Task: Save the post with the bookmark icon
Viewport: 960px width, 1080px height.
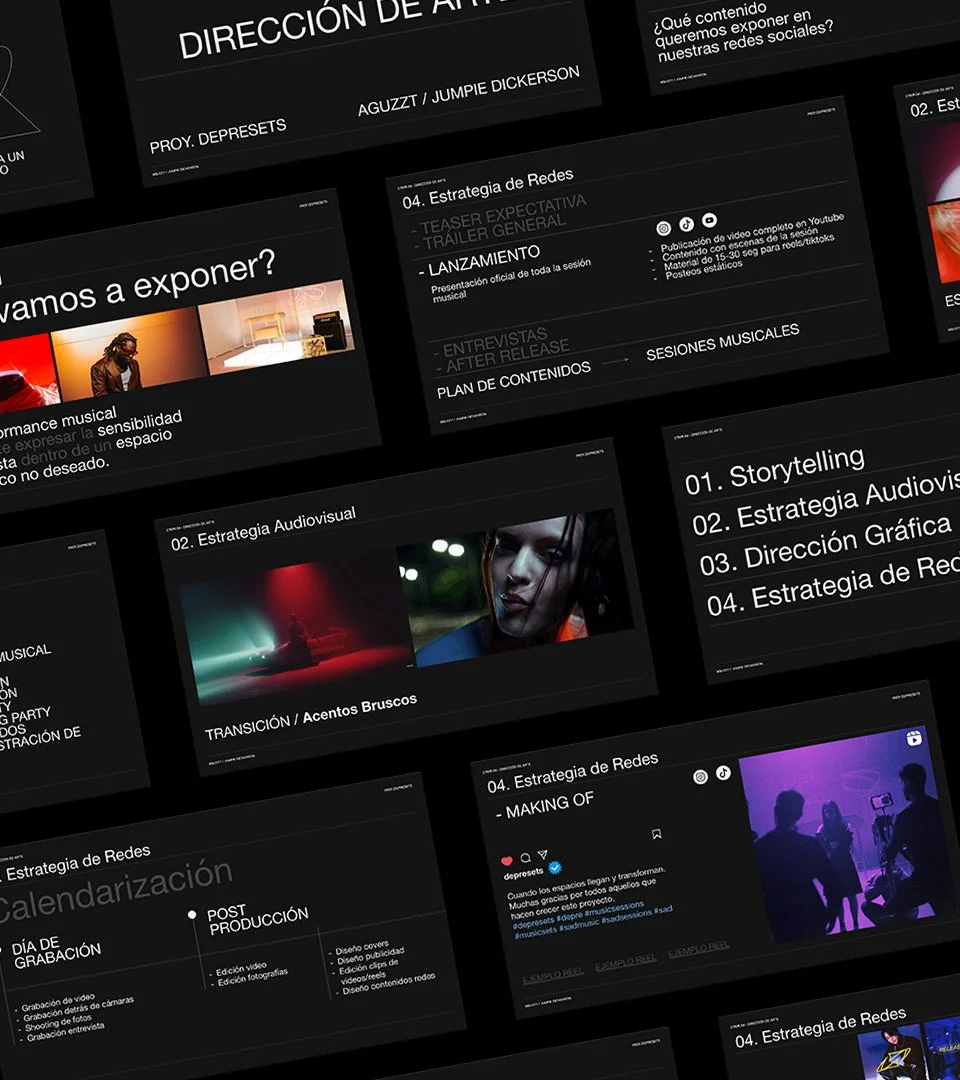Action: [657, 834]
